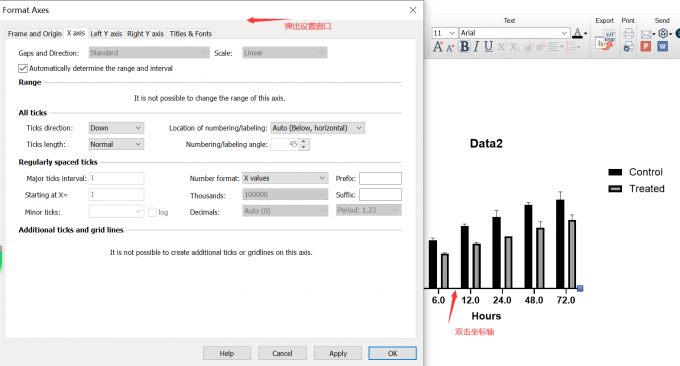Click the 72.0 x-axis label

pos(566,300)
